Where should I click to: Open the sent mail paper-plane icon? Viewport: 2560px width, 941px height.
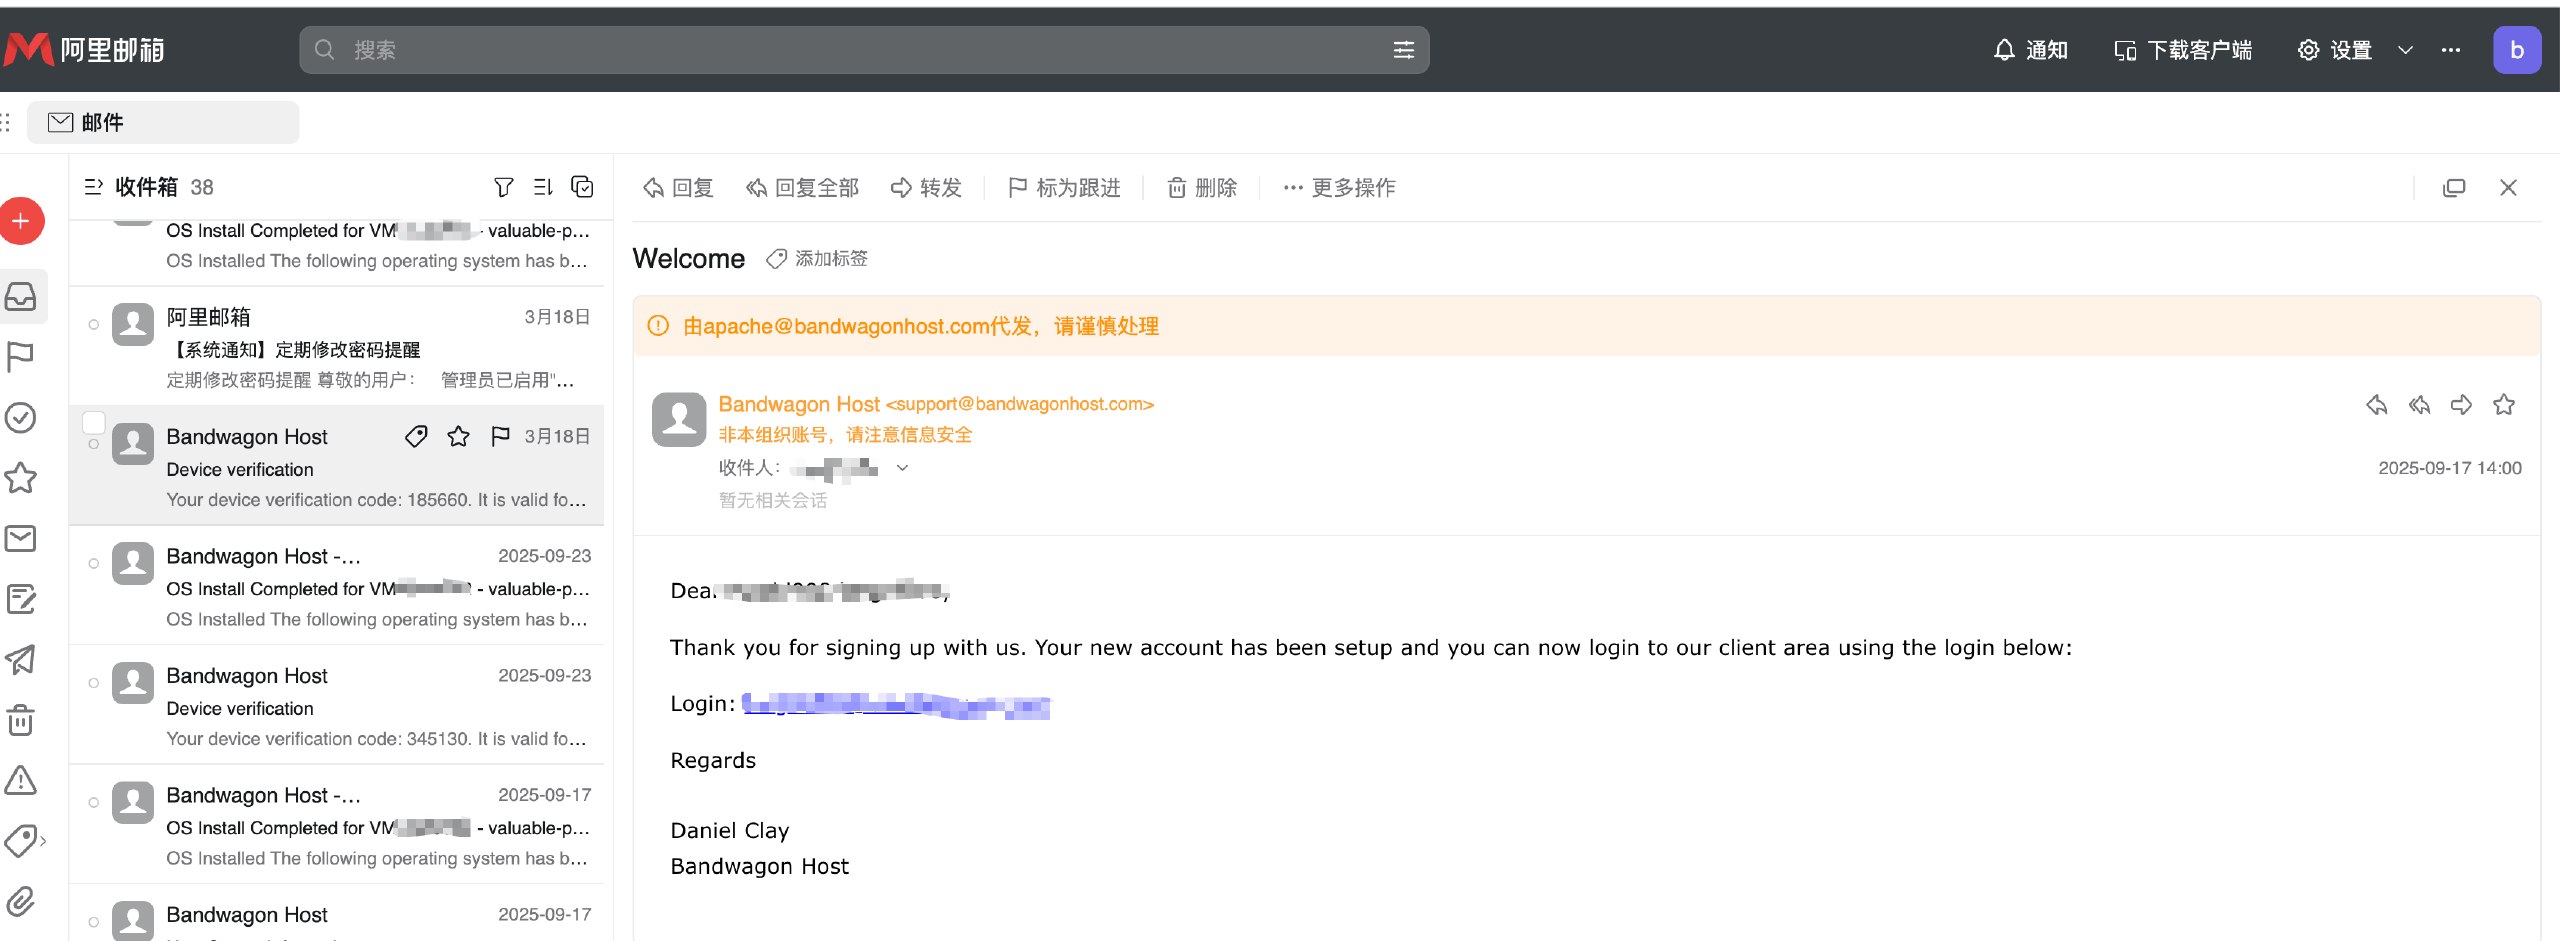tap(21, 659)
